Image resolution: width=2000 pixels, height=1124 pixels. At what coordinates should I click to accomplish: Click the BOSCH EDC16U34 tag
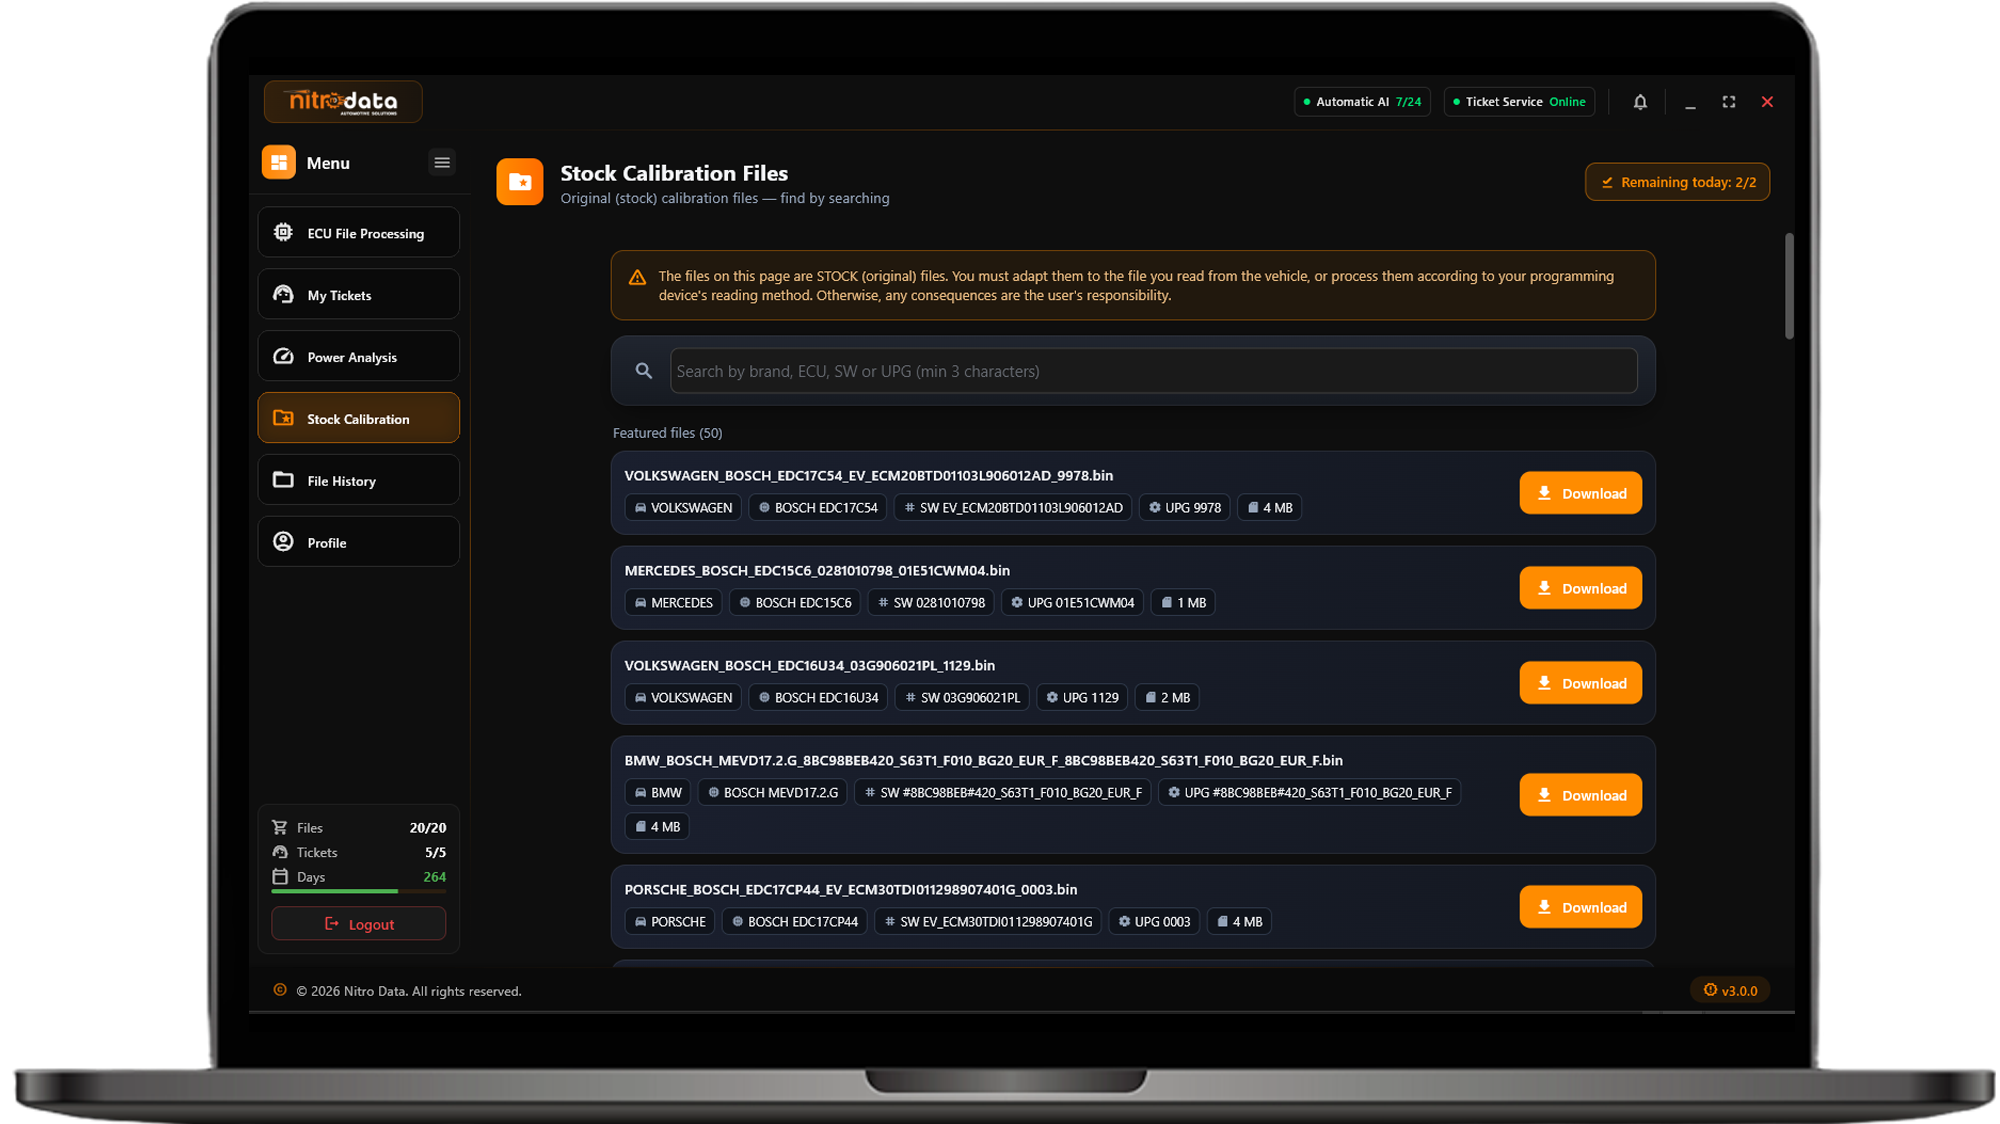pyautogui.click(x=818, y=698)
